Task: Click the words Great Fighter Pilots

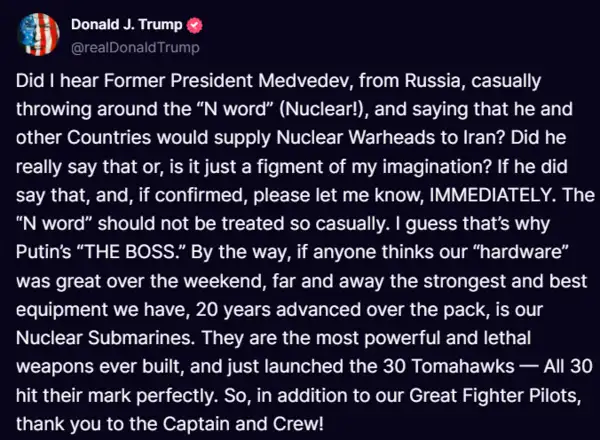Action: 495,395
